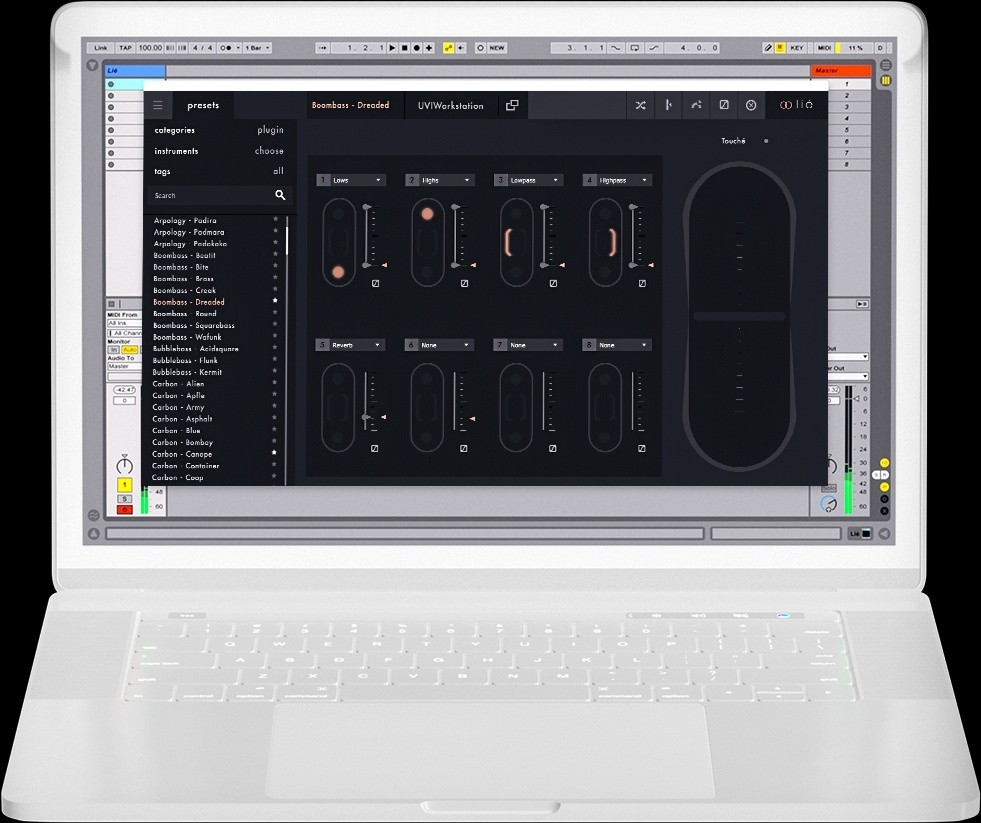Toggle invert checkbox under slot 3 Lowpass
The height and width of the screenshot is (823, 981).
pyautogui.click(x=553, y=284)
